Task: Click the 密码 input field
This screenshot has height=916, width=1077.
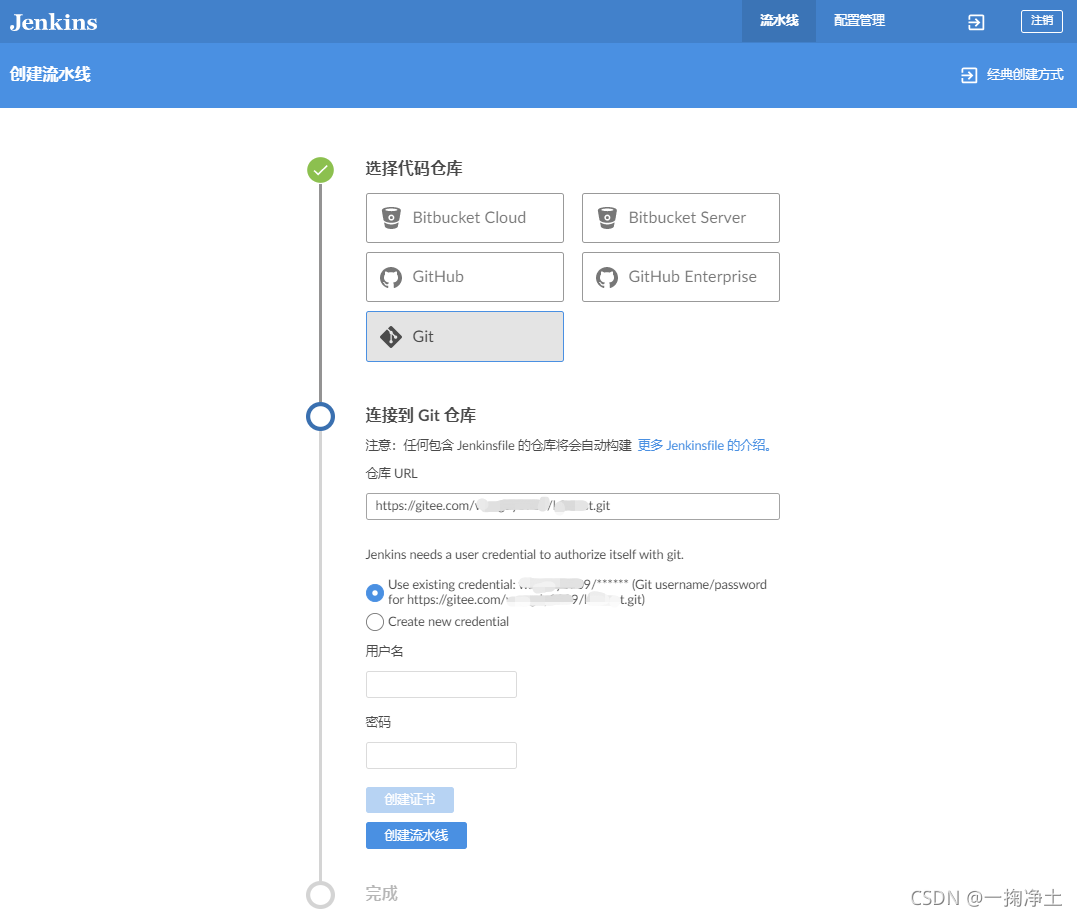Action: coord(441,755)
